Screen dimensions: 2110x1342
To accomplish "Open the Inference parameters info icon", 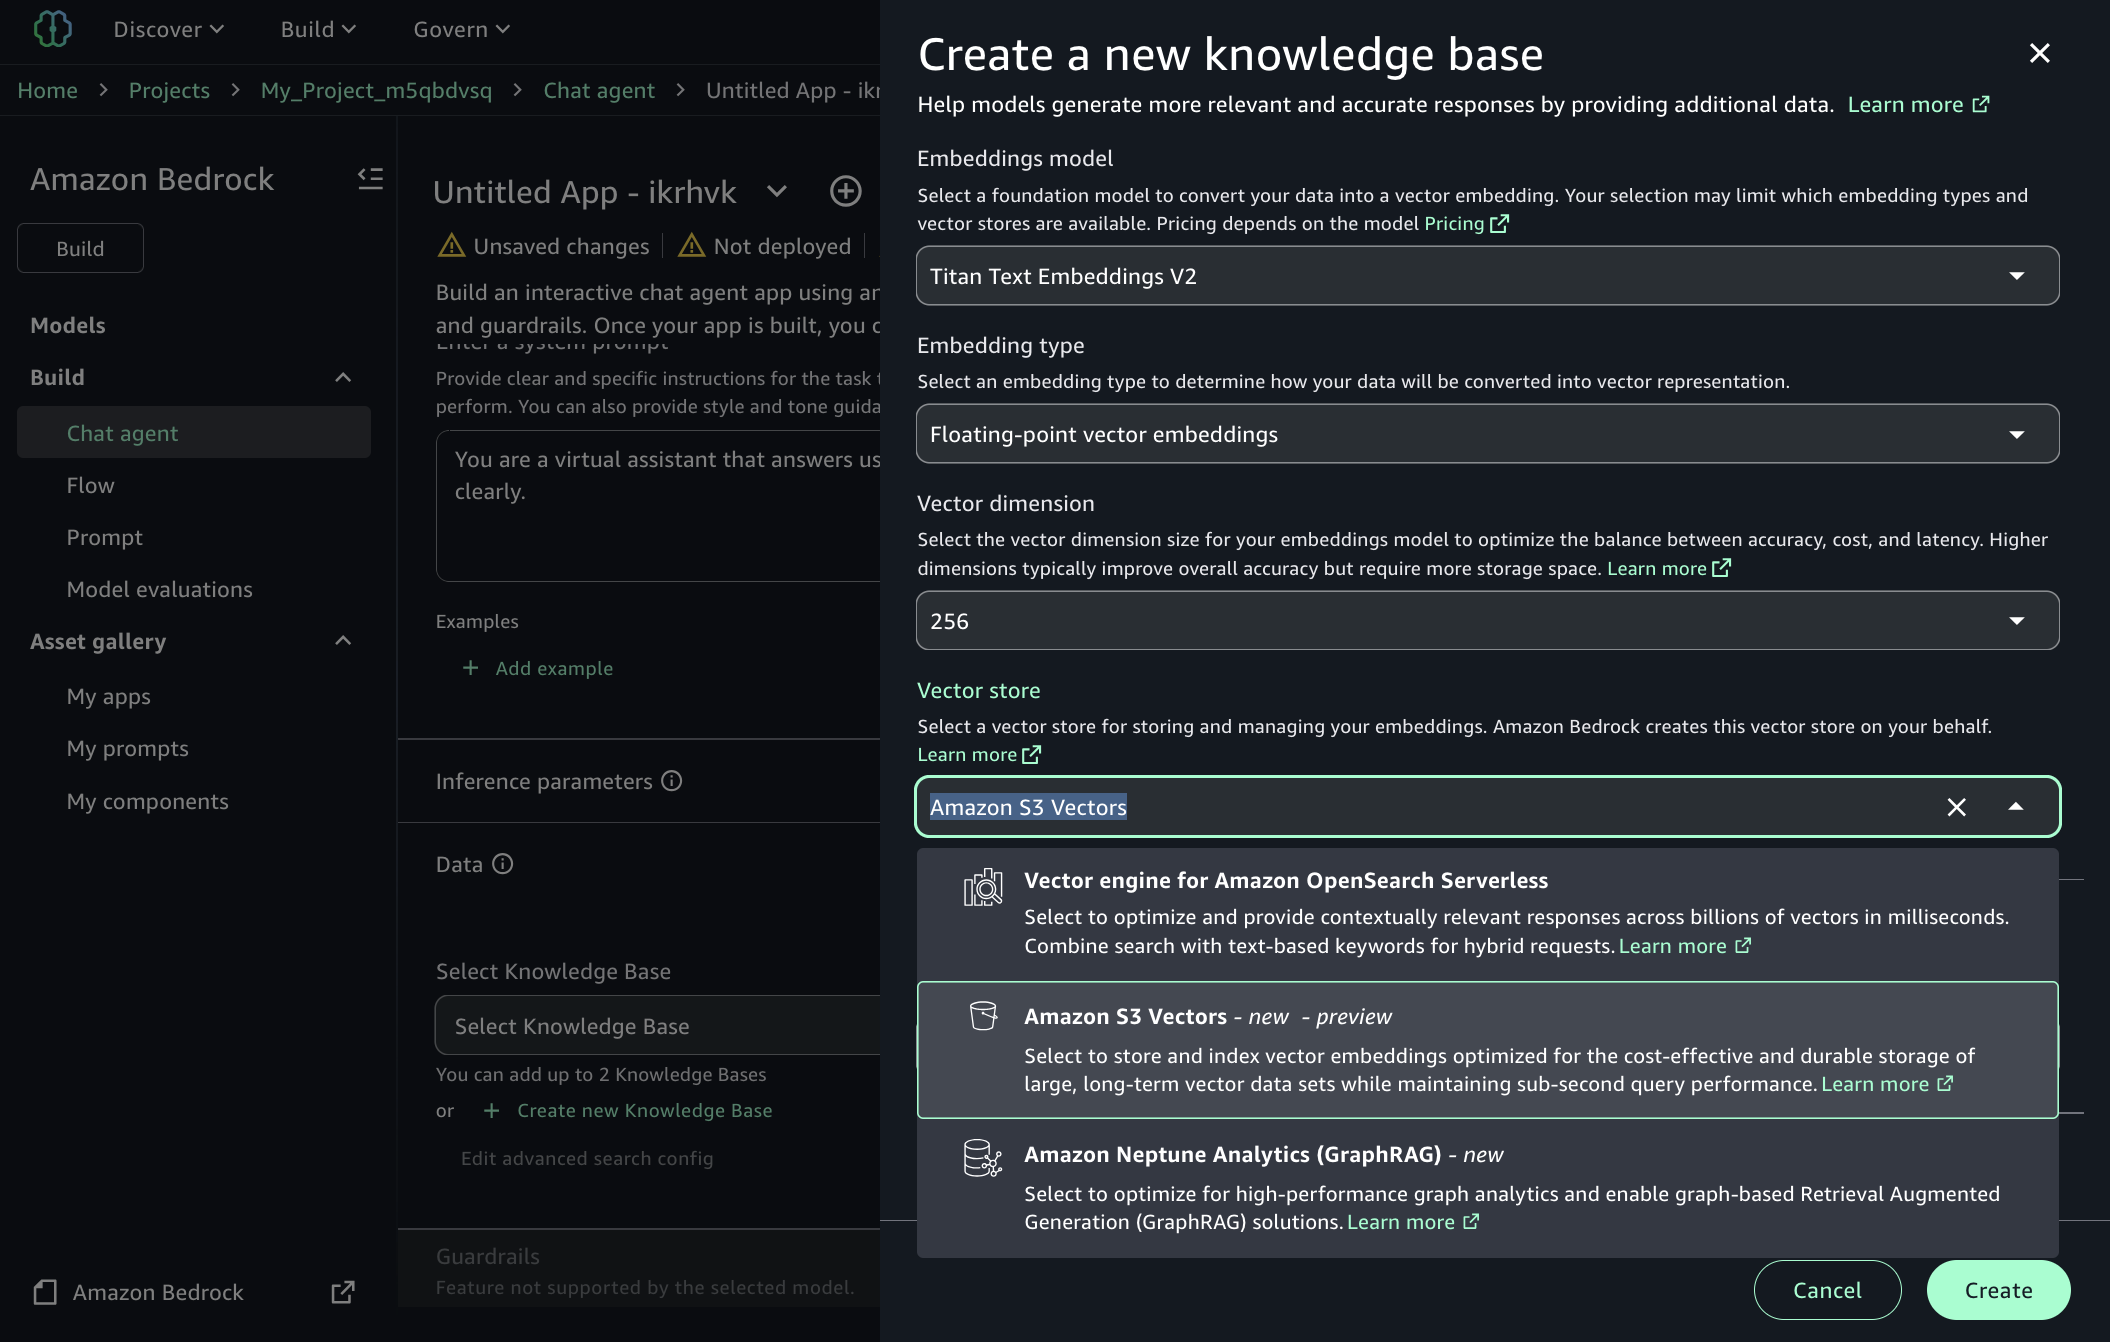I will pyautogui.click(x=672, y=781).
